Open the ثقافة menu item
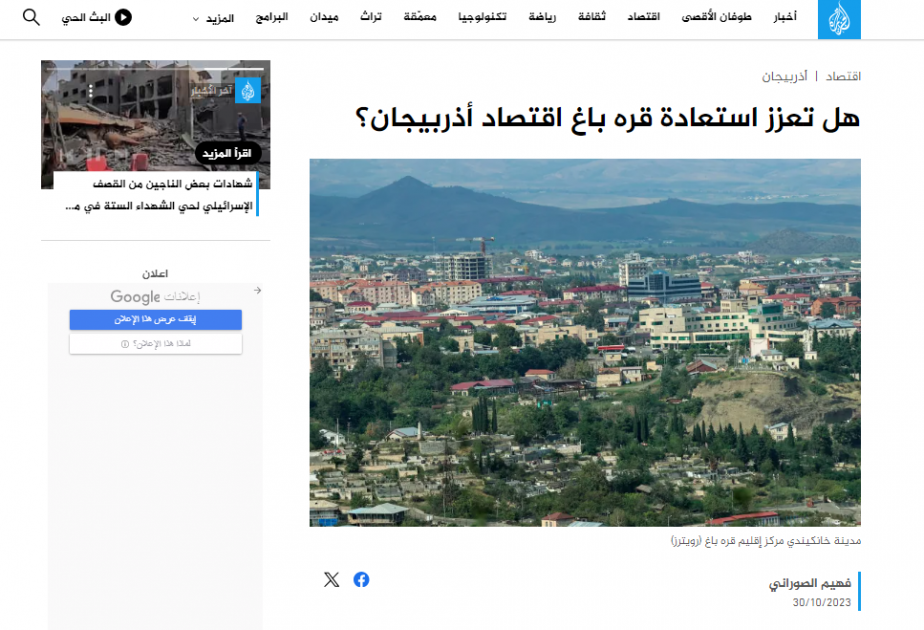The width and height of the screenshot is (924, 630). [592, 17]
